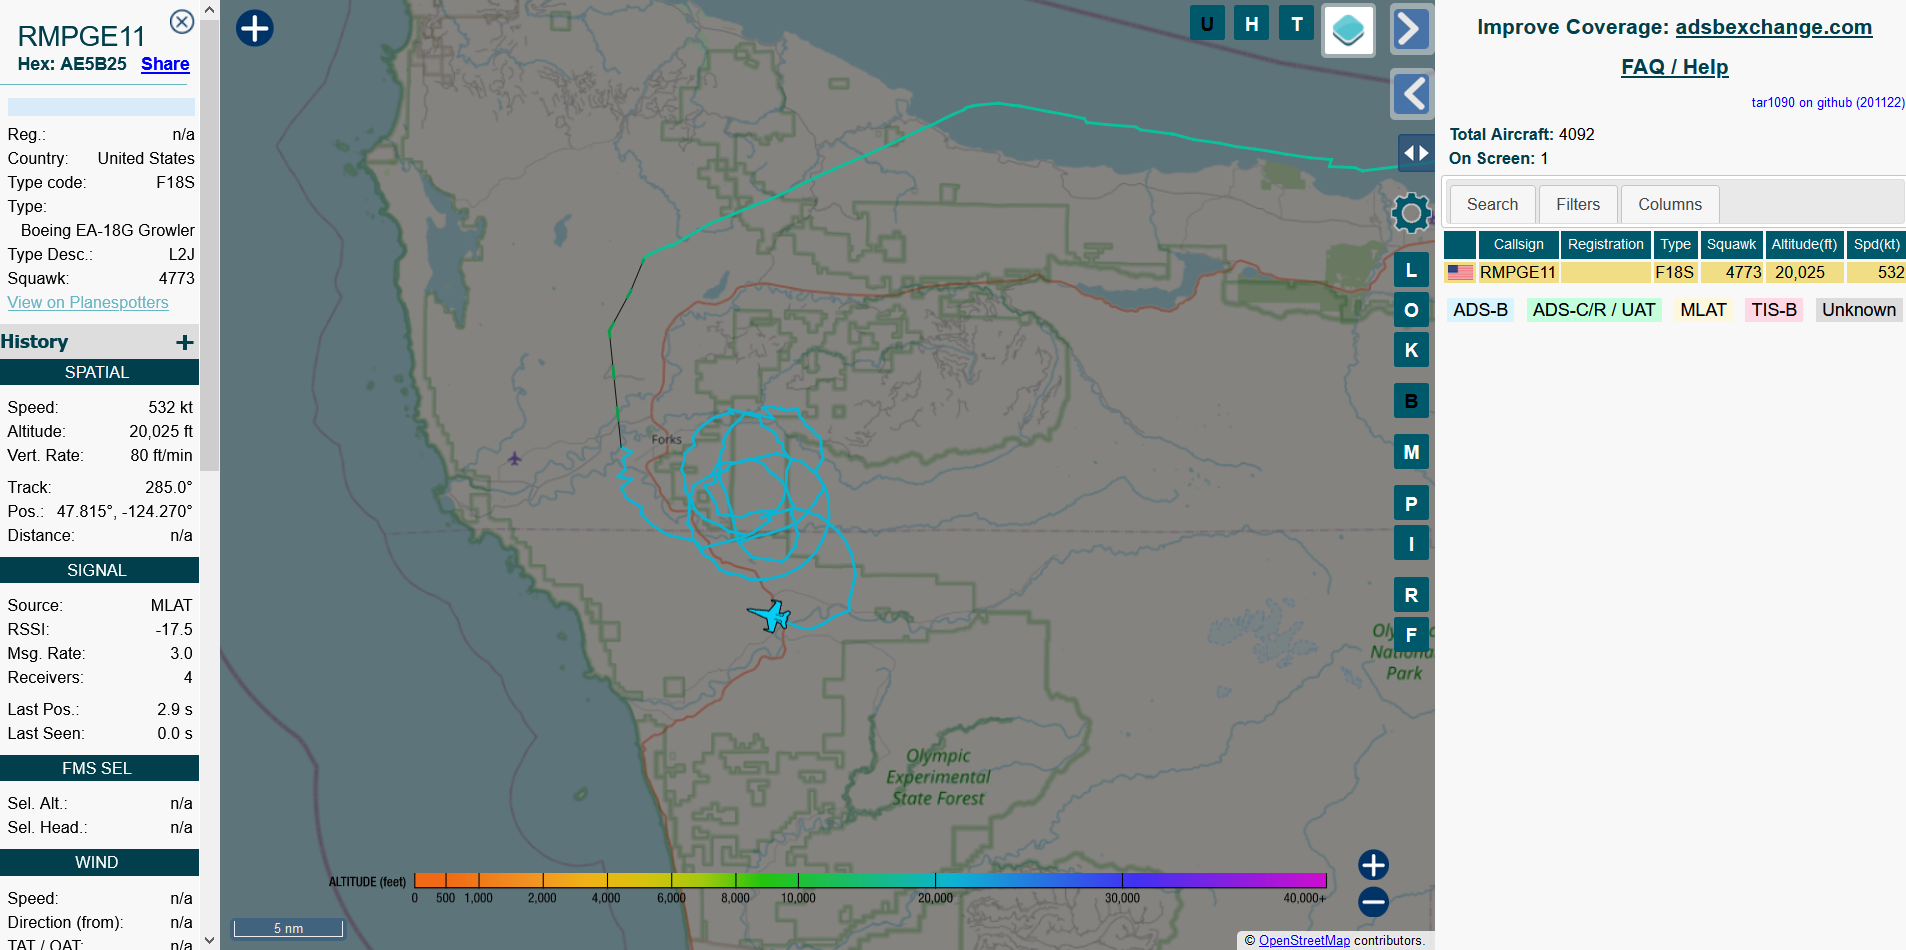Open adsbexchange.com link
The height and width of the screenshot is (950, 1906).
click(x=1773, y=27)
